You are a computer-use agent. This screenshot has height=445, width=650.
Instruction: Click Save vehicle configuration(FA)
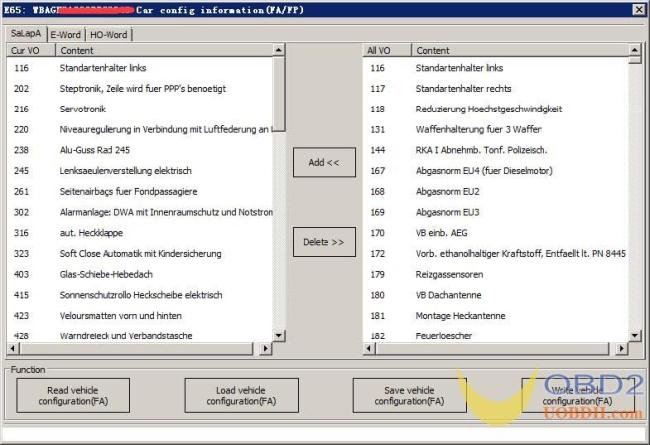409,396
